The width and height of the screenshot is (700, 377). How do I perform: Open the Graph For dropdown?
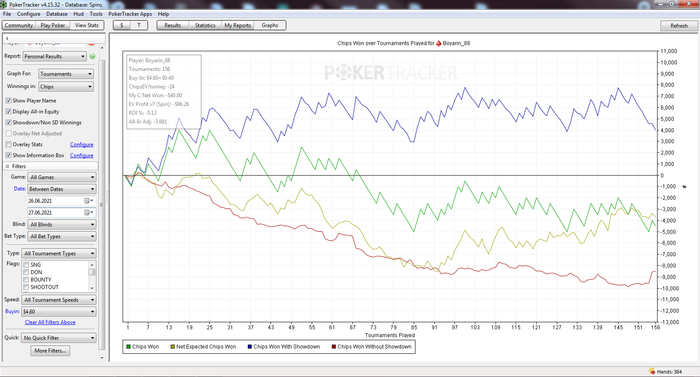(x=66, y=74)
